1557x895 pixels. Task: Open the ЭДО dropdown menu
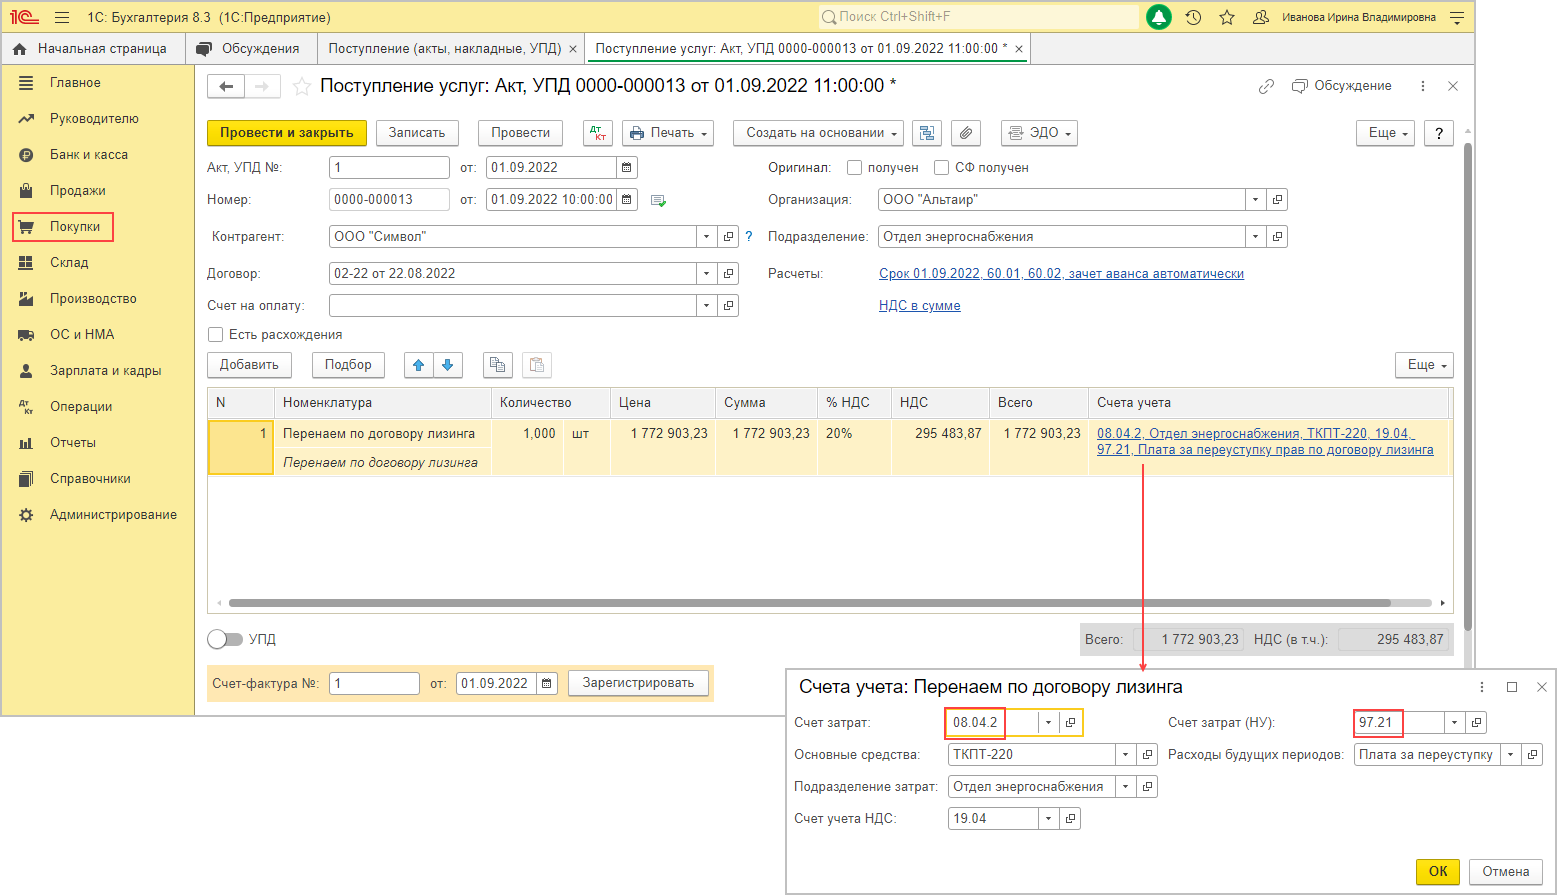tap(1039, 133)
